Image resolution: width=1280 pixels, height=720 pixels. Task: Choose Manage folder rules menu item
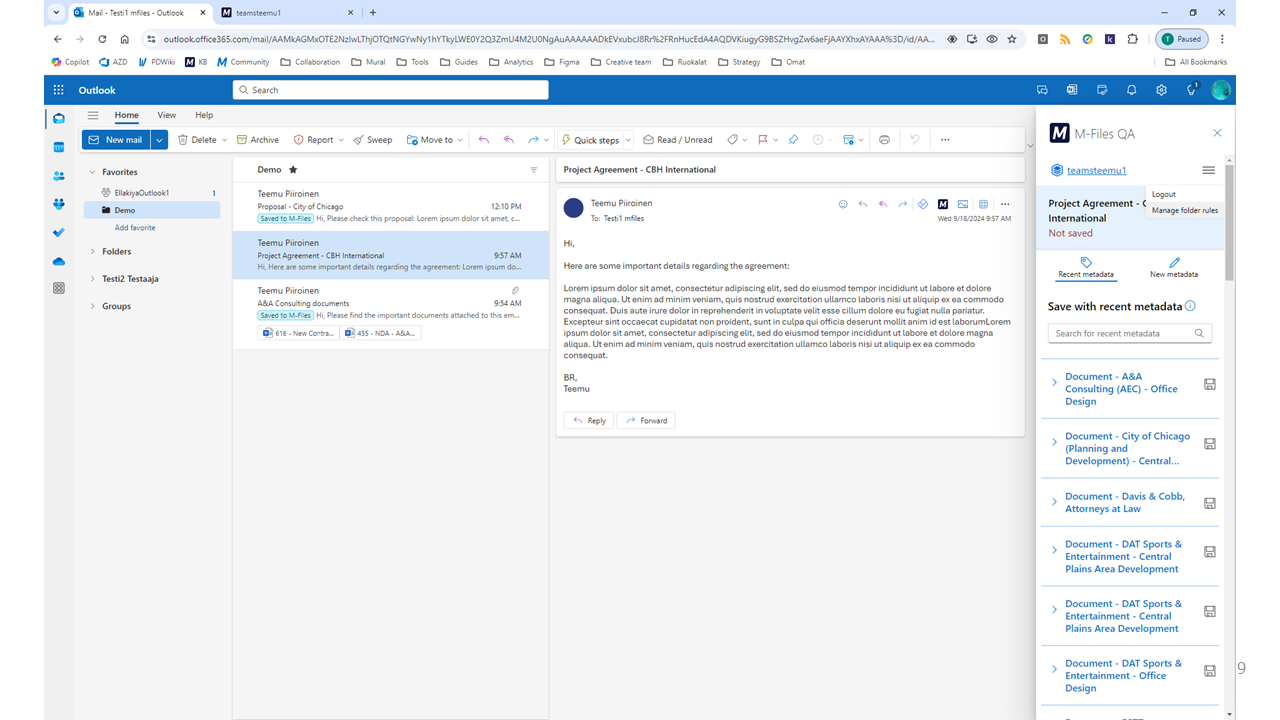[1185, 210]
